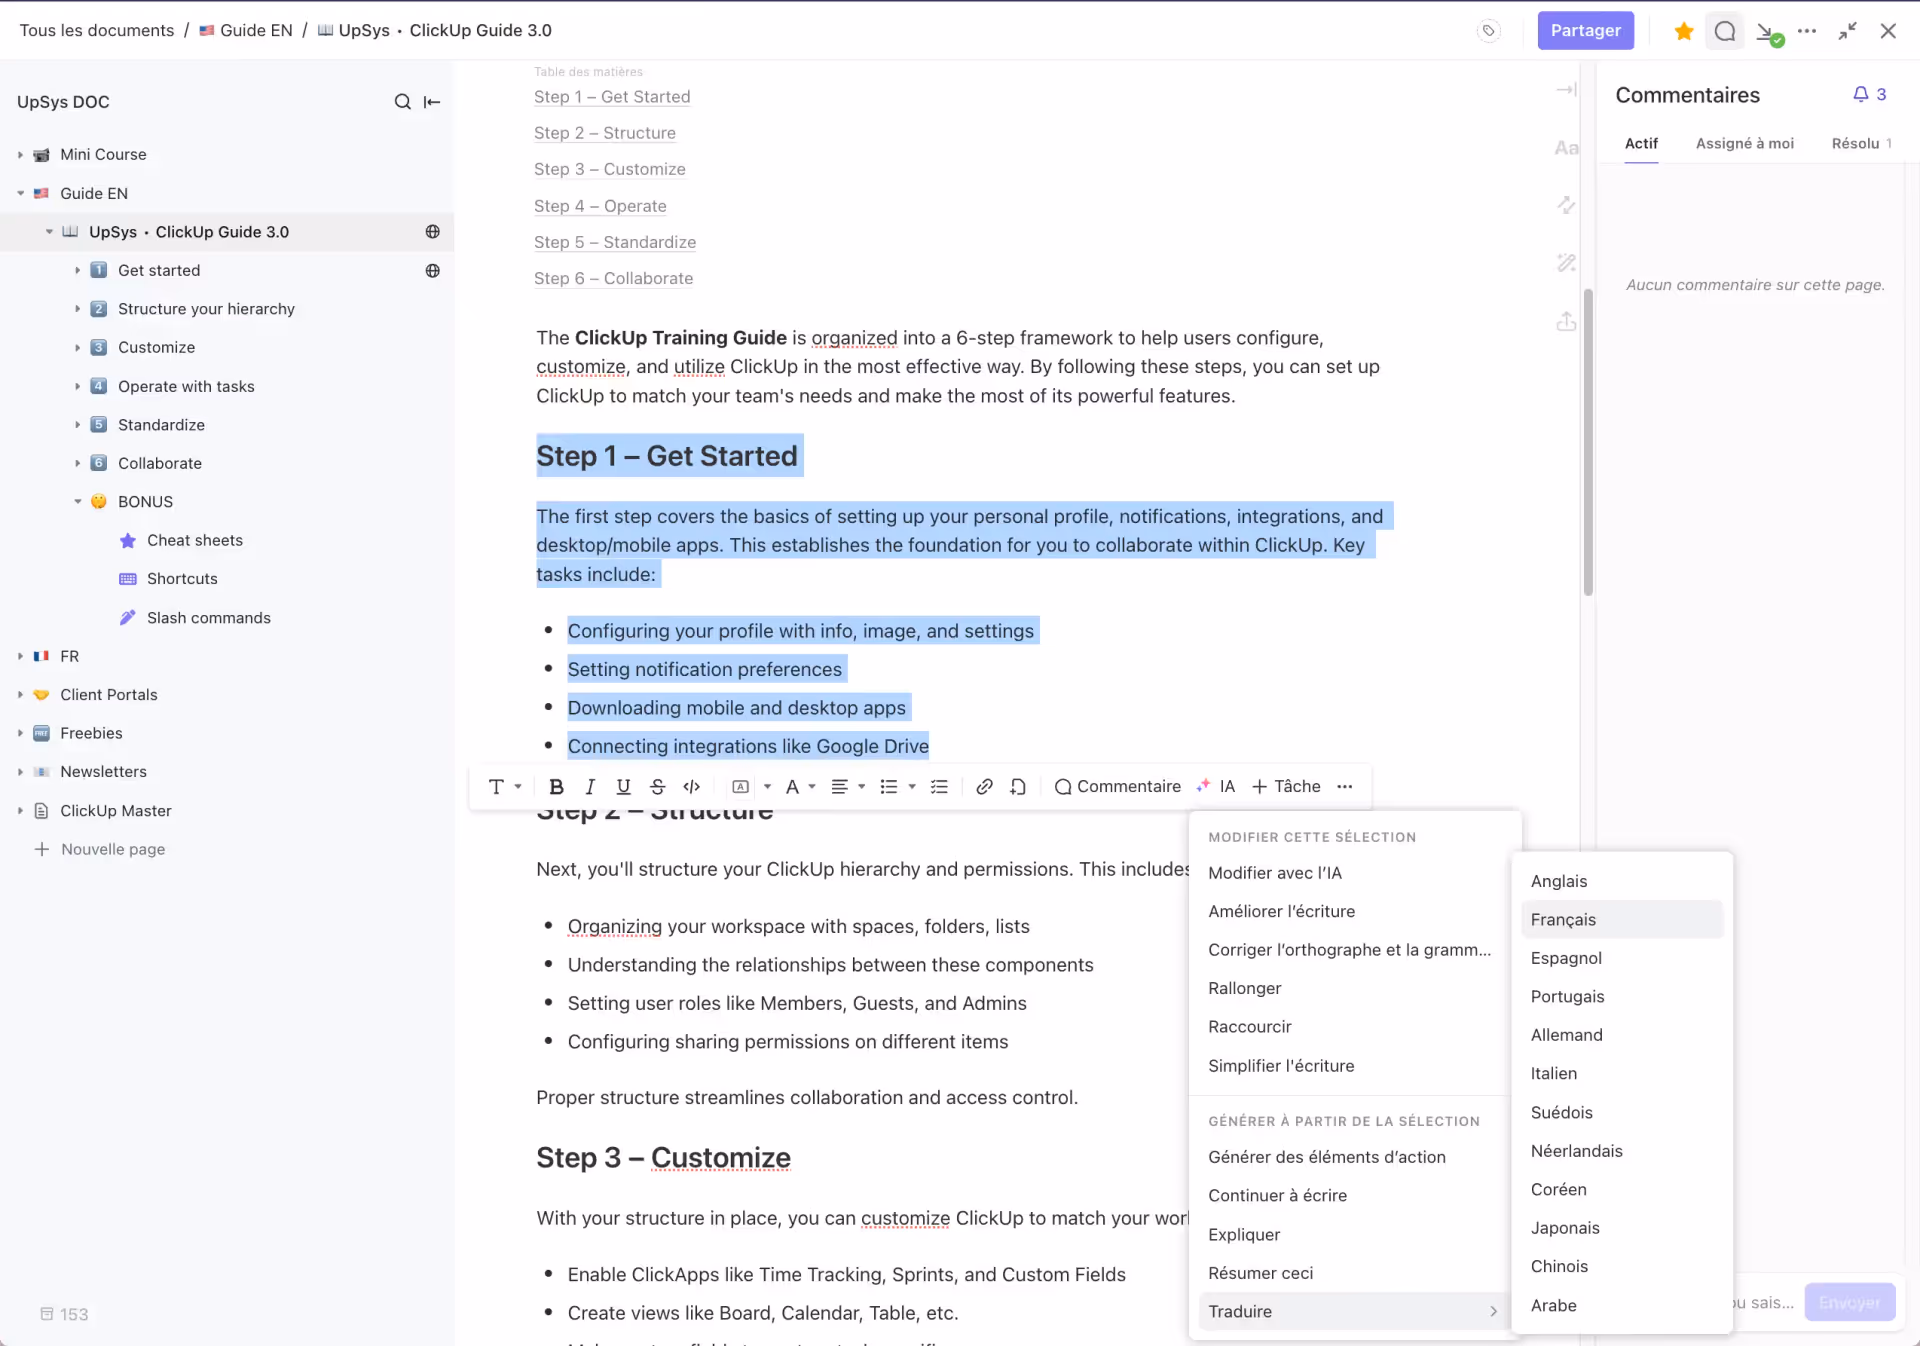Viewport: 1920px width, 1346px height.
Task: Switch to the Assigné à moi tab
Action: pyautogui.click(x=1744, y=144)
